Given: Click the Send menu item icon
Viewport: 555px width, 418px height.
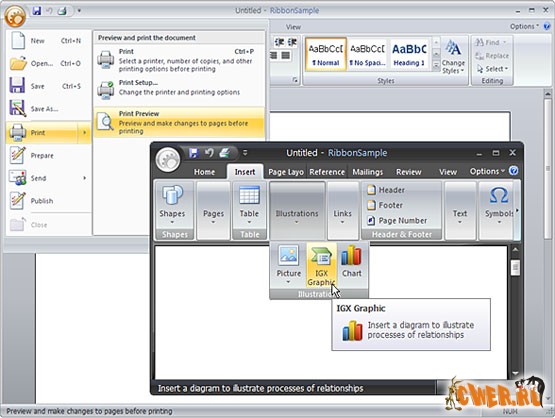Looking at the screenshot, I should (x=18, y=178).
